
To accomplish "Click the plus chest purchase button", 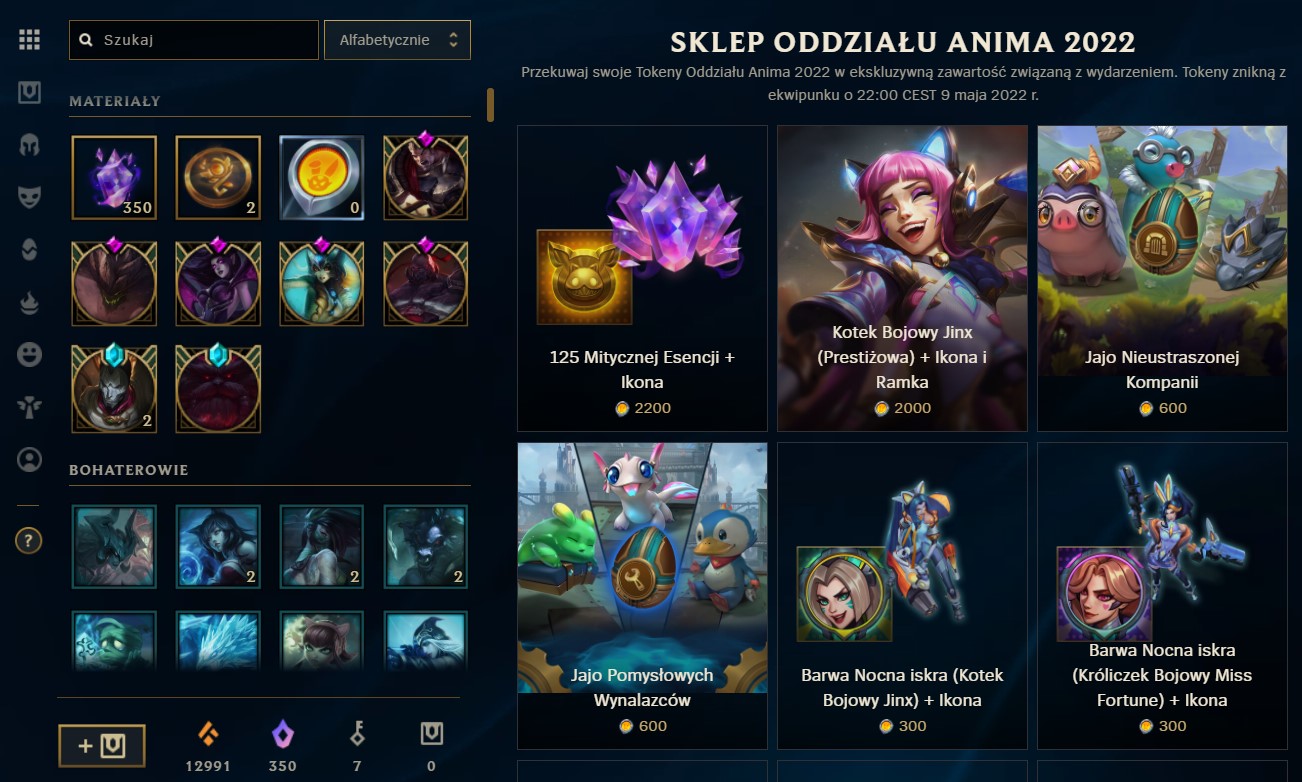I will (x=102, y=746).
